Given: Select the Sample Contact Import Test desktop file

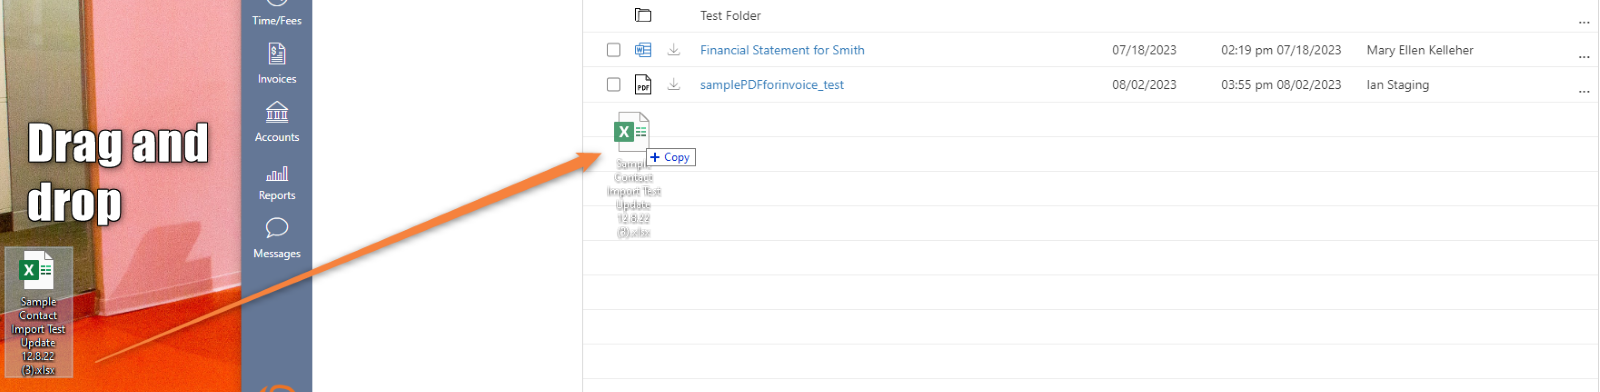Looking at the screenshot, I should point(39,313).
